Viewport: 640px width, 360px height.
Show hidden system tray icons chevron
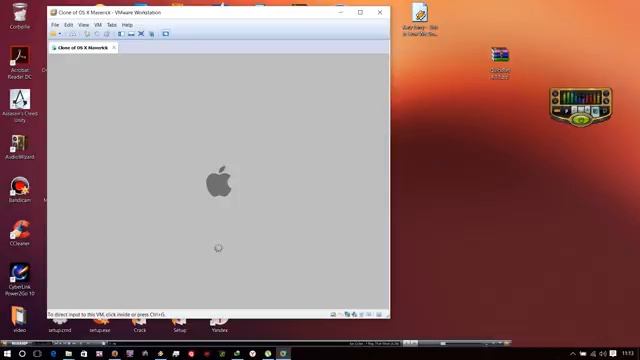click(x=572, y=354)
